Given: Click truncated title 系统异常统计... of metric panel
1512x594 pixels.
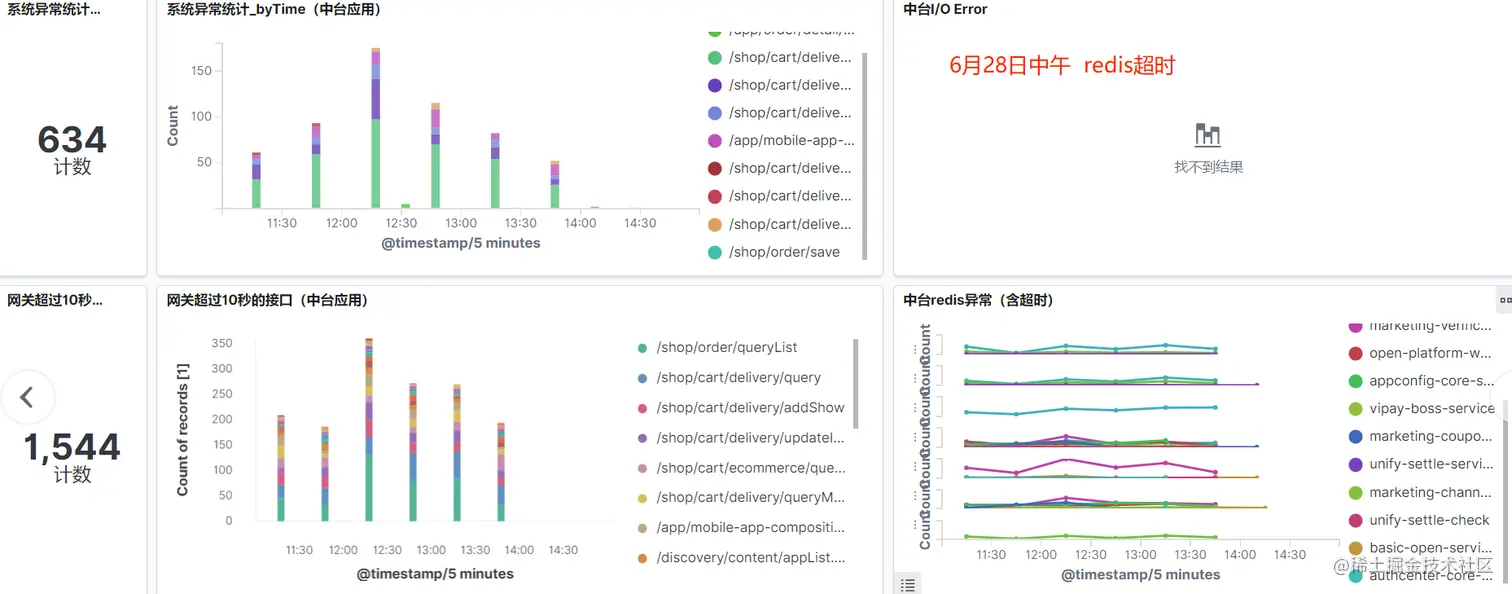Looking at the screenshot, I should click(x=54, y=9).
